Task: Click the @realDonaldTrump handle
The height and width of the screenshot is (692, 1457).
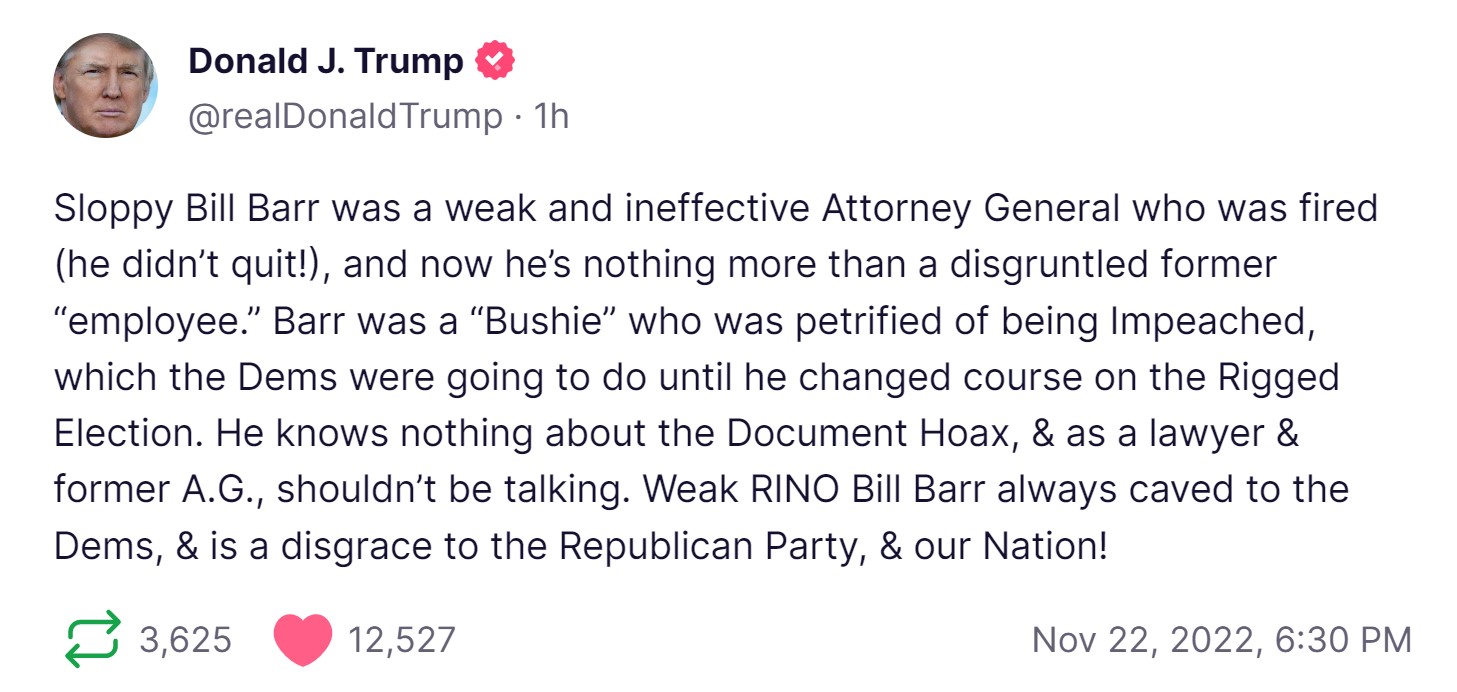Action: [x=345, y=117]
